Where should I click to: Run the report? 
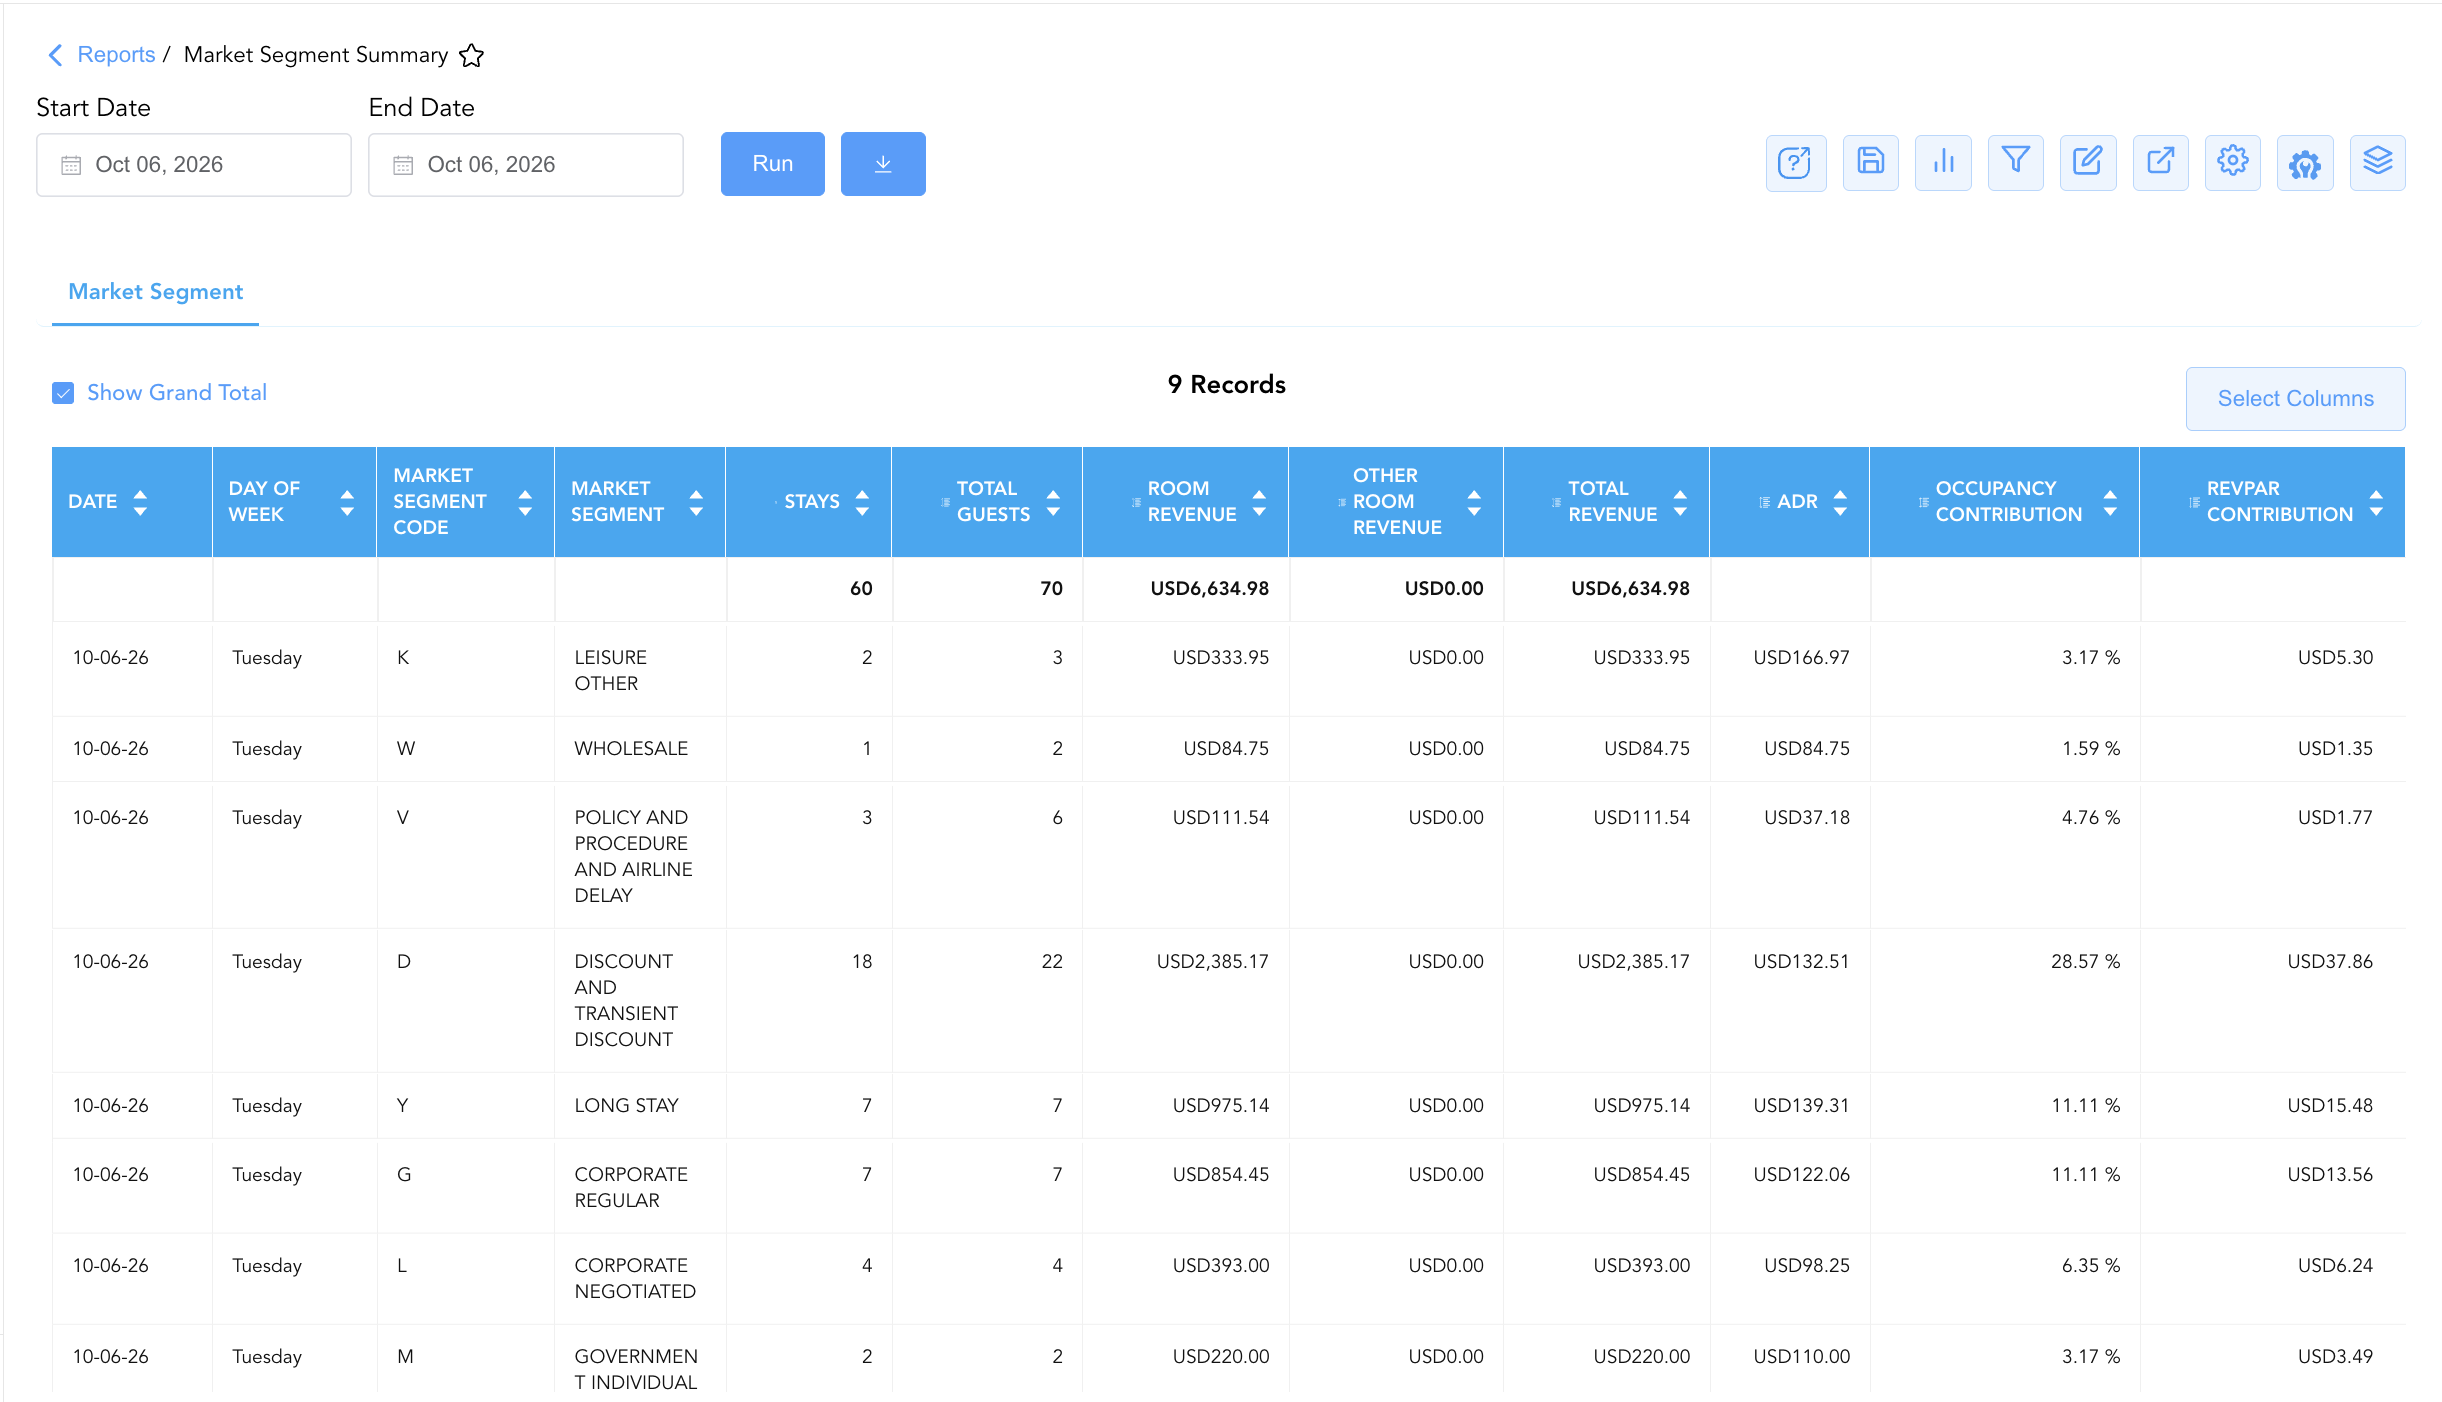click(x=773, y=164)
